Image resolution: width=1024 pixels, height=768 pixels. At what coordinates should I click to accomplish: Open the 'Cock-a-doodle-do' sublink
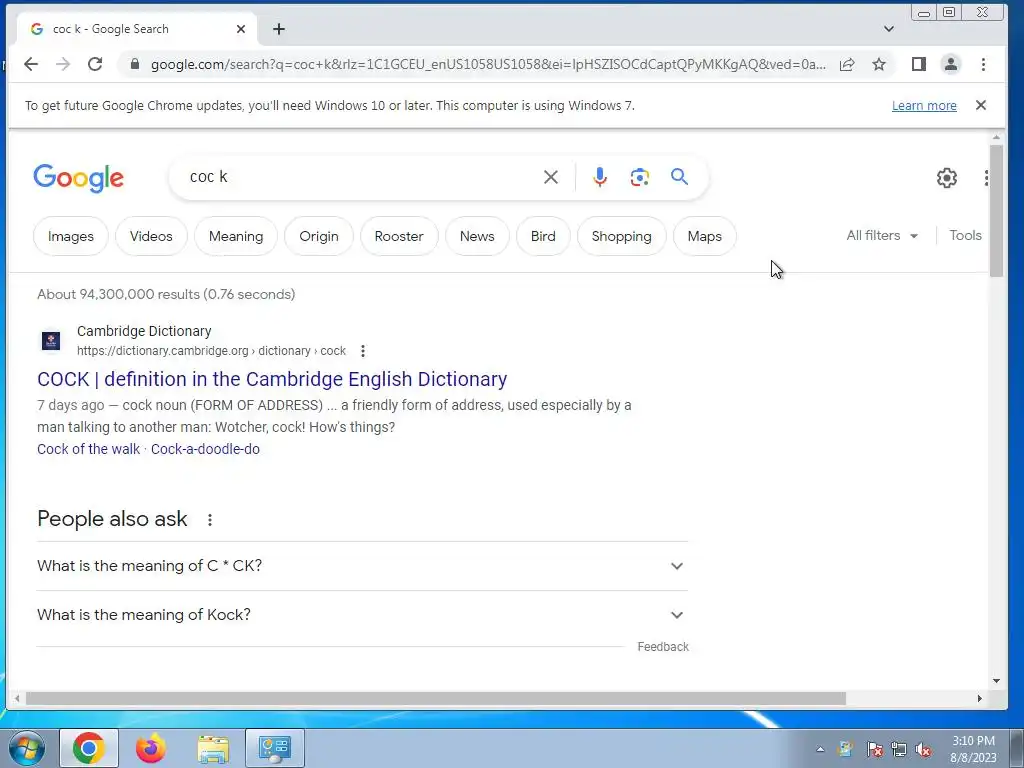click(205, 449)
